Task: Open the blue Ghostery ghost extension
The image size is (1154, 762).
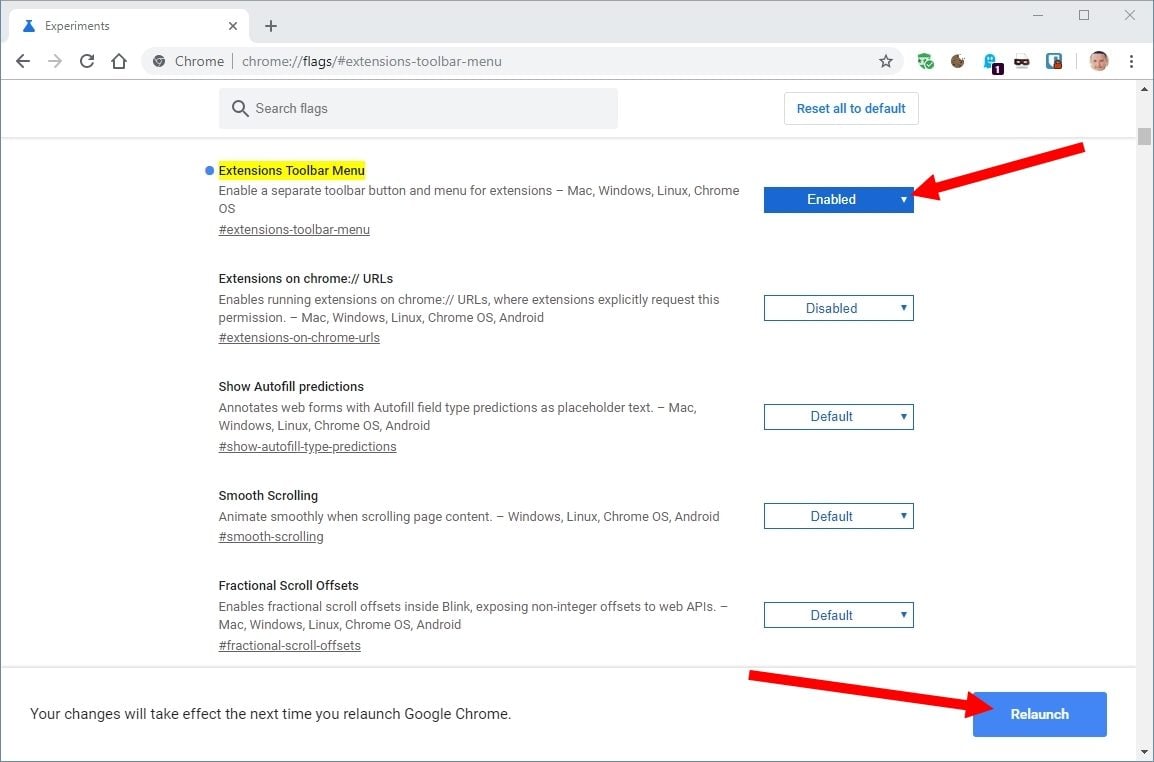Action: pos(991,62)
